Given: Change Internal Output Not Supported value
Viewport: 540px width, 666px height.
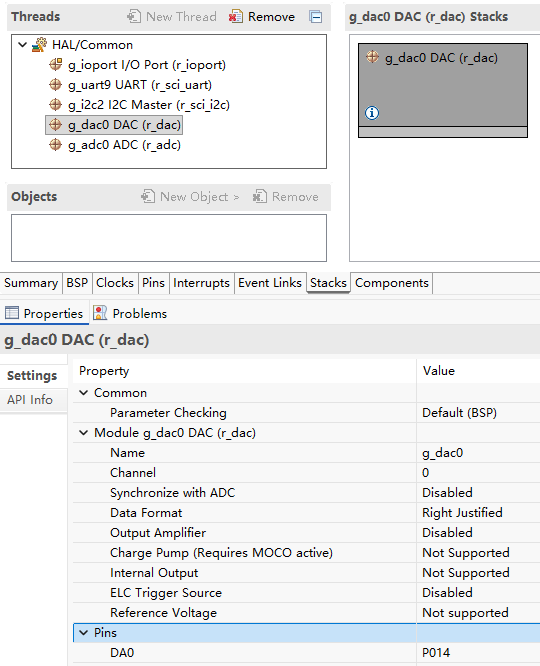Looking at the screenshot, I should coord(478,573).
